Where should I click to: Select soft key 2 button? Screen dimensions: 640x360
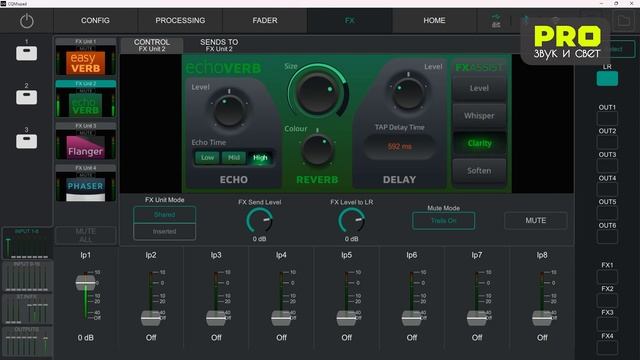(27, 97)
